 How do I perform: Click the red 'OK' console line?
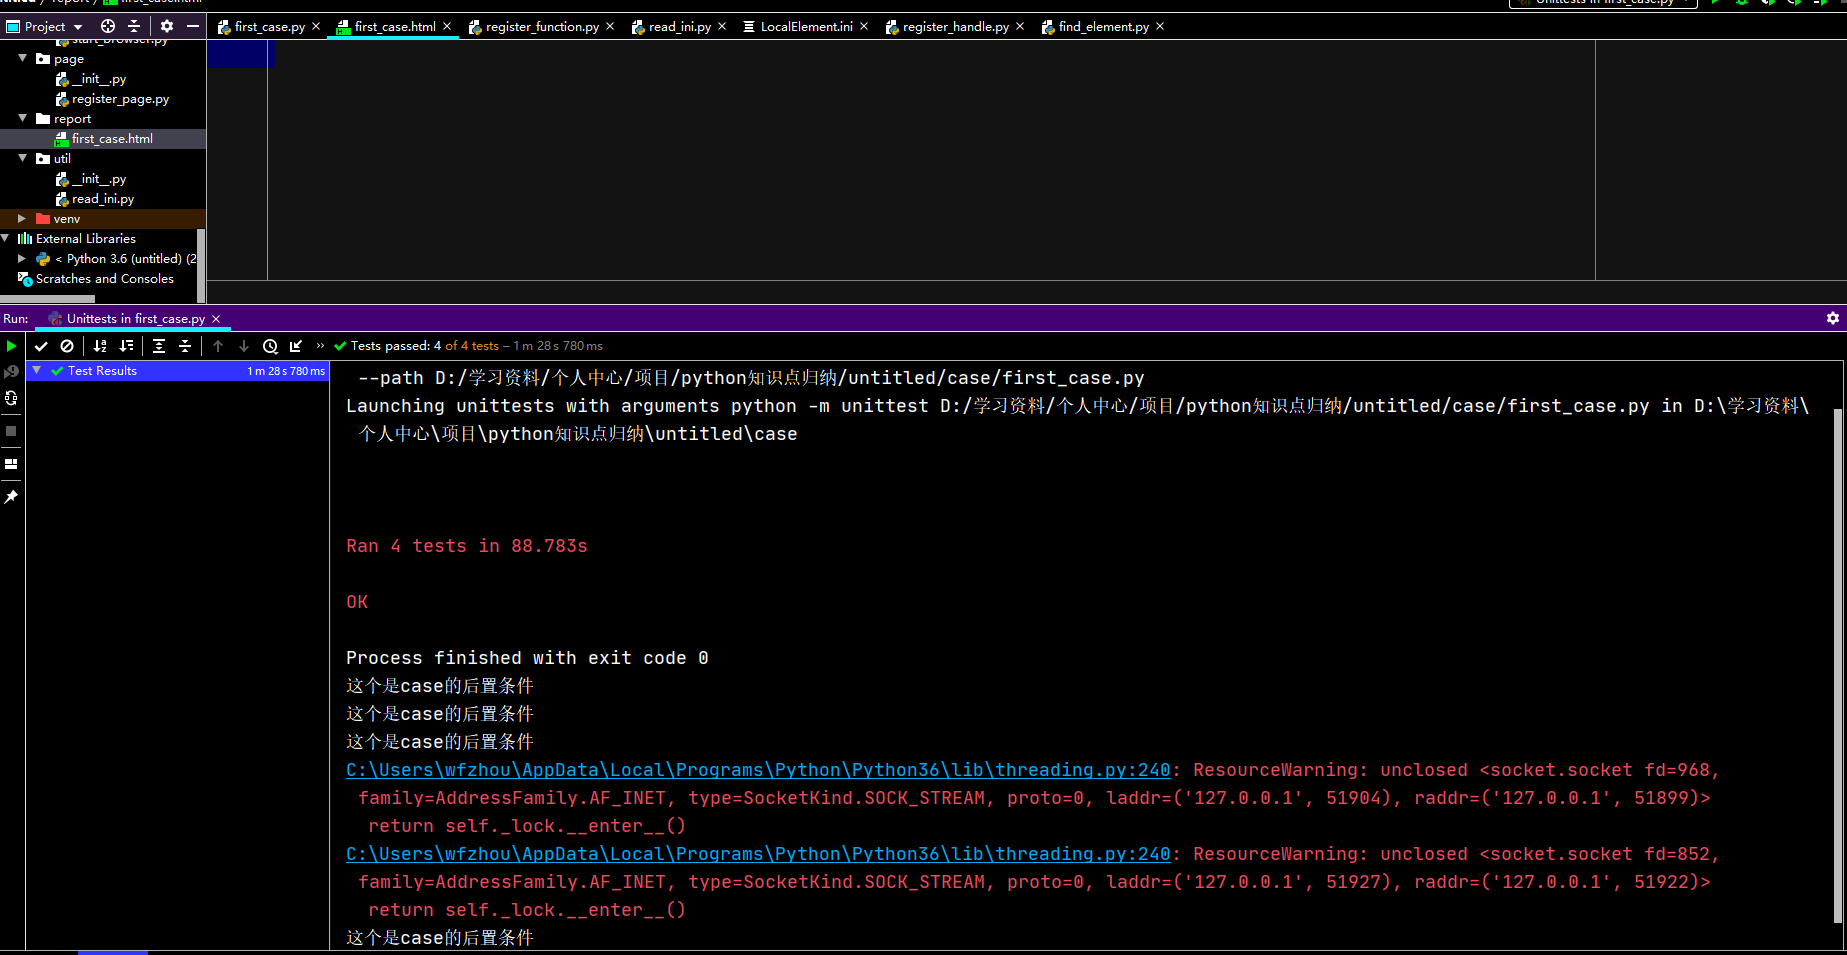pos(357,602)
